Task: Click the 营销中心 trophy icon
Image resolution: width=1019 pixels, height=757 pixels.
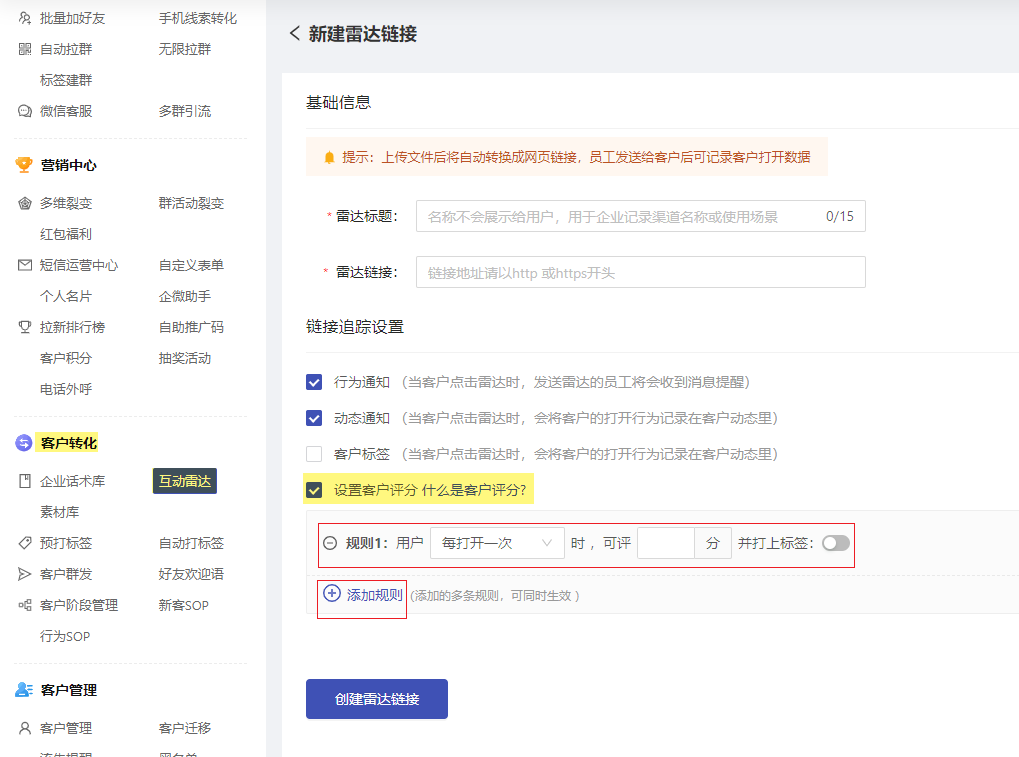Action: (x=24, y=165)
